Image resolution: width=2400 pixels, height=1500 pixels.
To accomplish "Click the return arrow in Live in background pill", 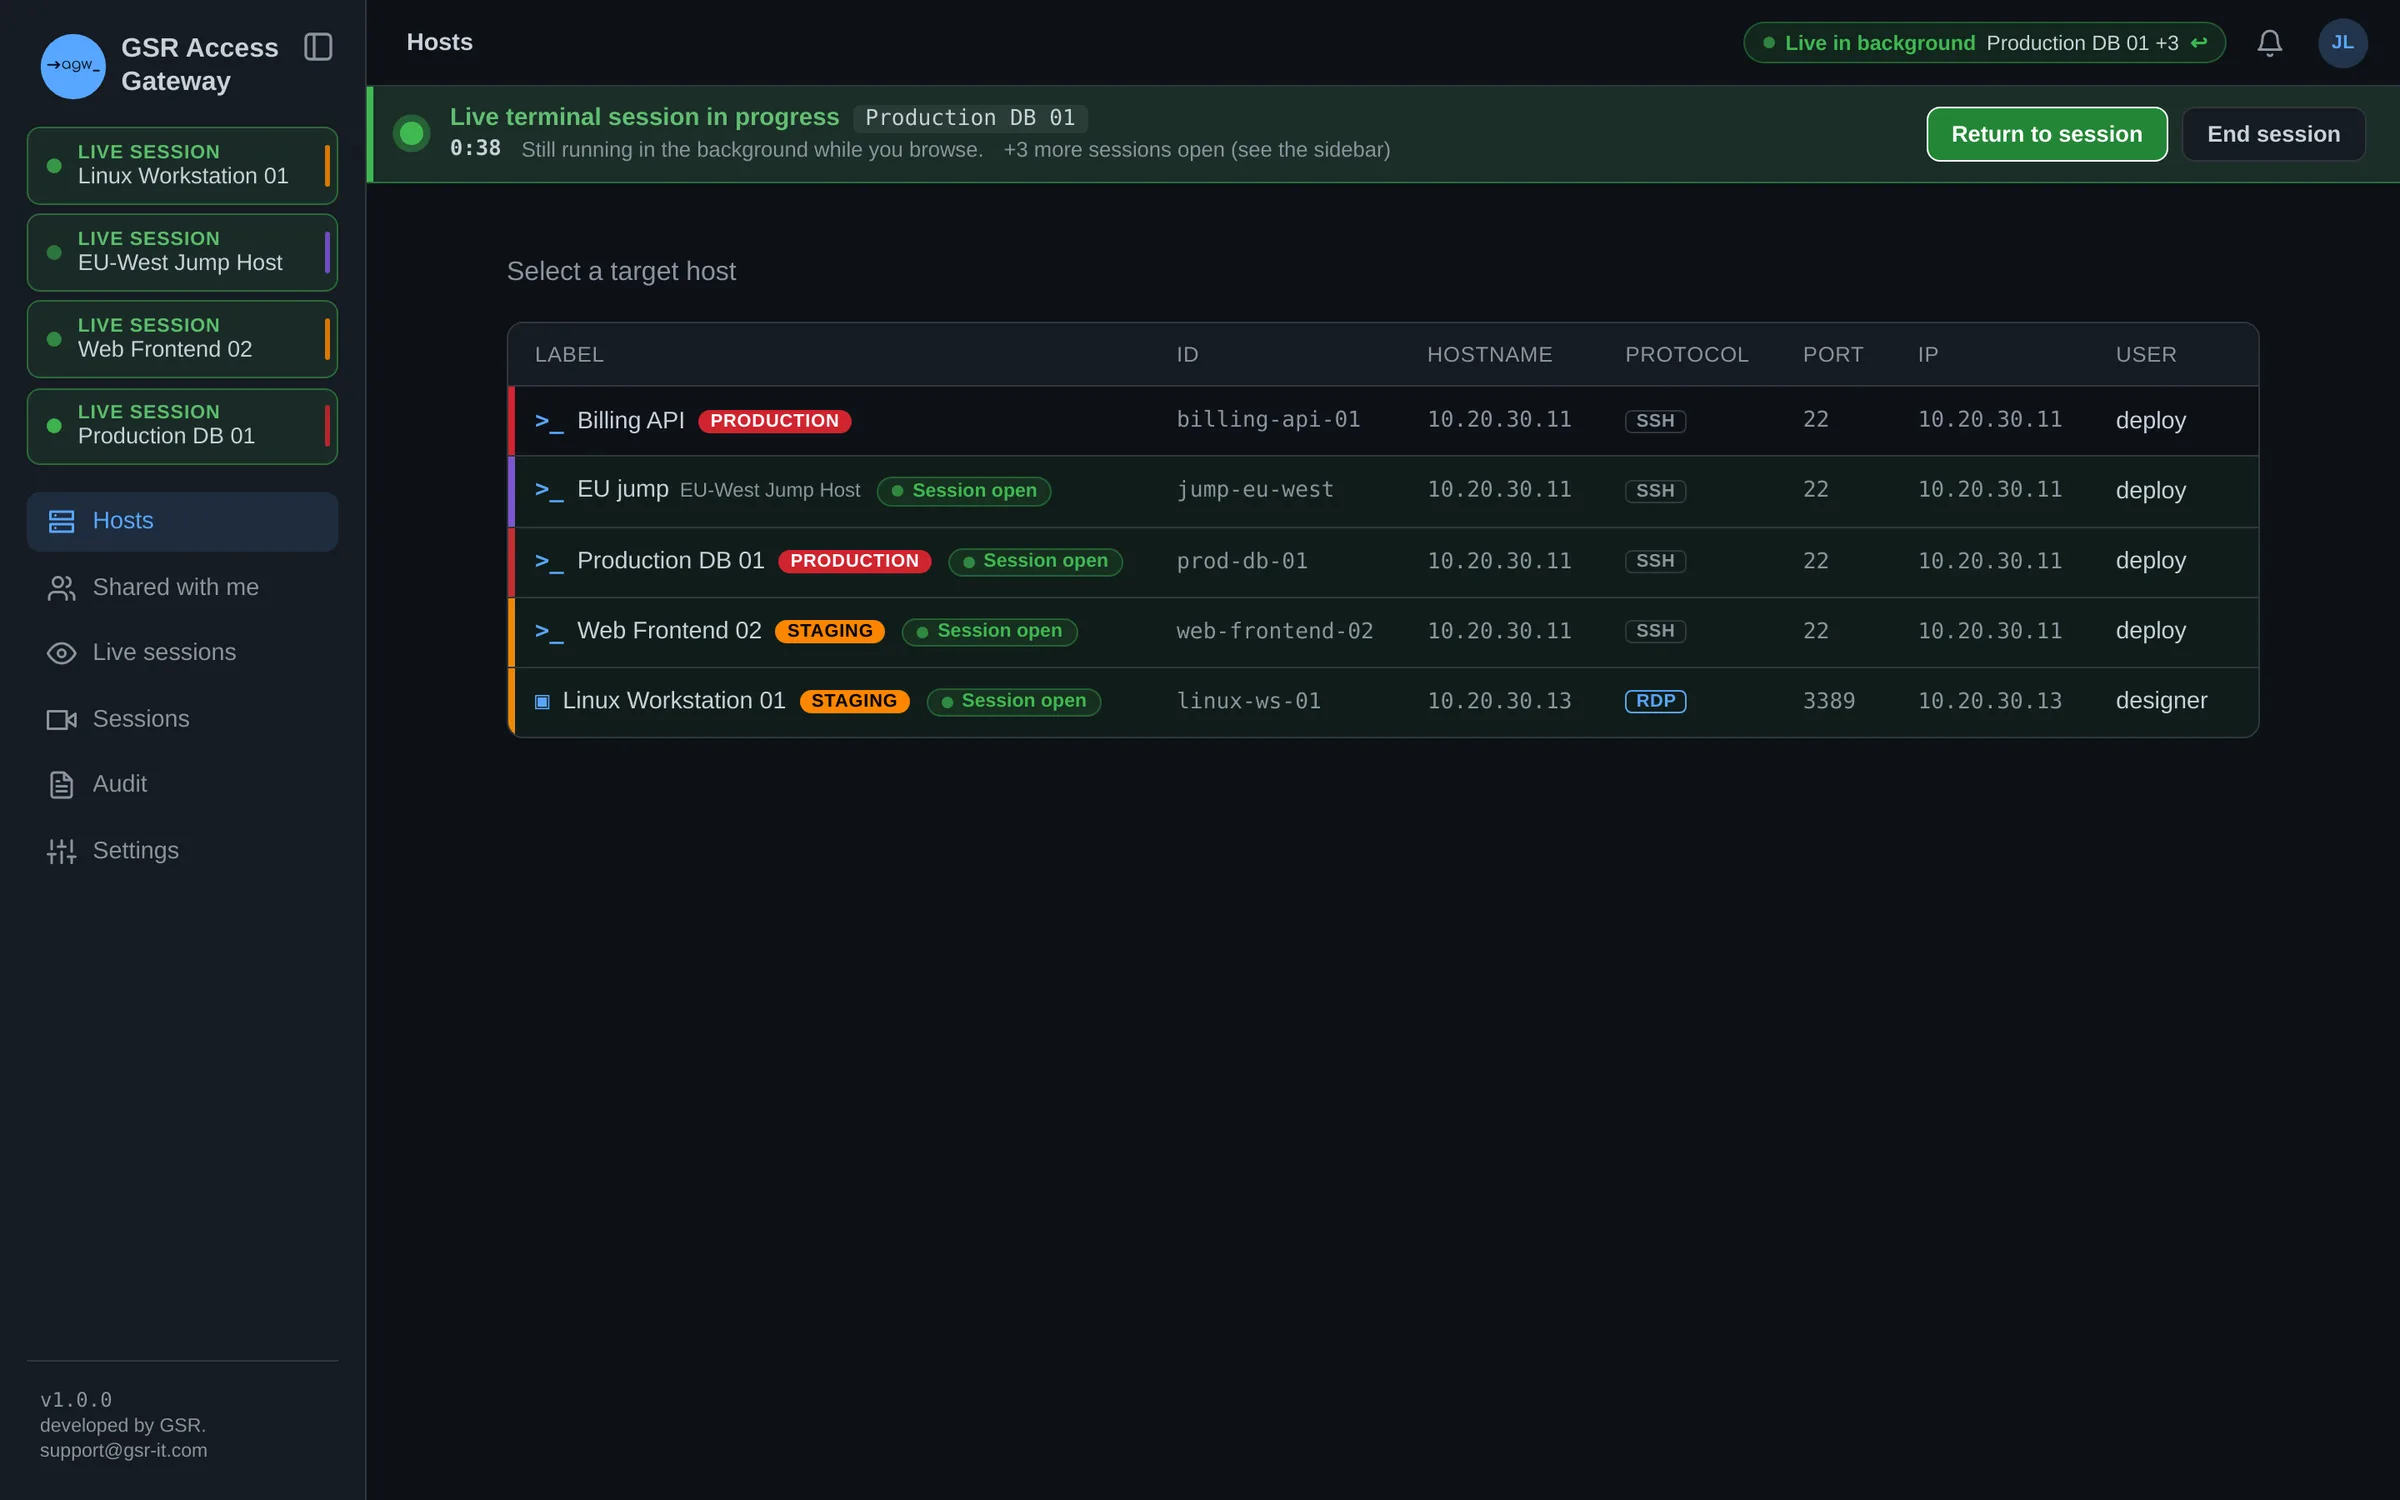I will [2198, 43].
